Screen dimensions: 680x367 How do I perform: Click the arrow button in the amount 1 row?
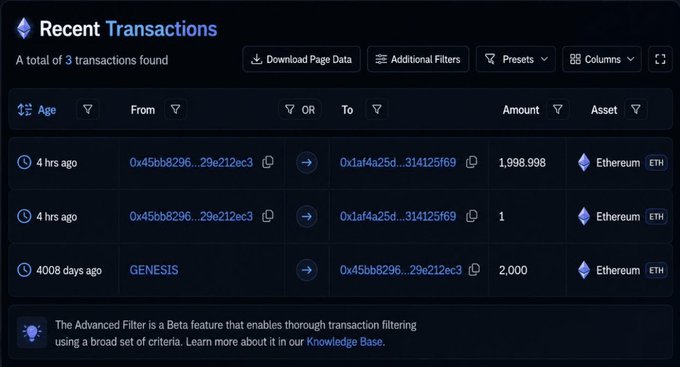pyautogui.click(x=307, y=216)
